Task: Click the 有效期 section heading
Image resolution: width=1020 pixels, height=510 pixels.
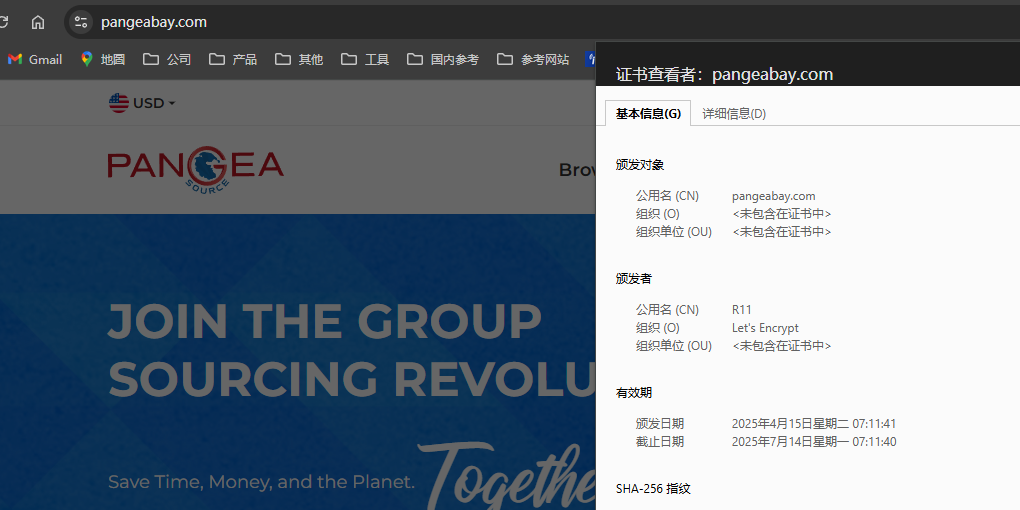Action: point(634,393)
